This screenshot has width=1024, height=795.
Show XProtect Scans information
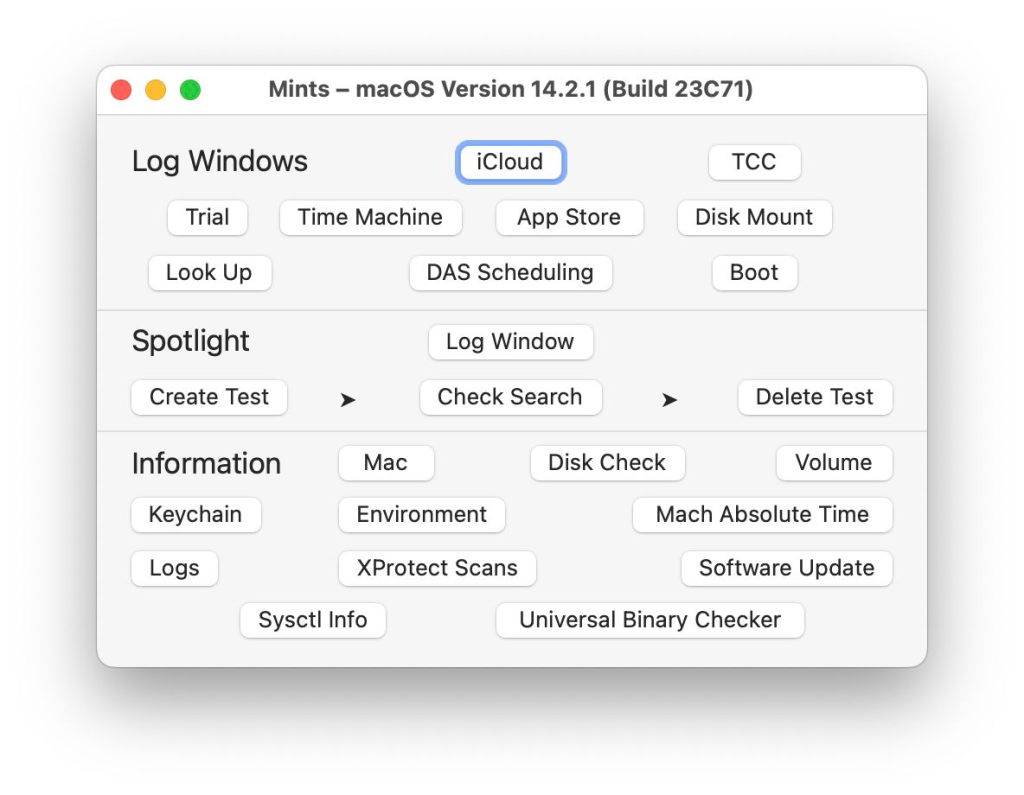click(437, 568)
